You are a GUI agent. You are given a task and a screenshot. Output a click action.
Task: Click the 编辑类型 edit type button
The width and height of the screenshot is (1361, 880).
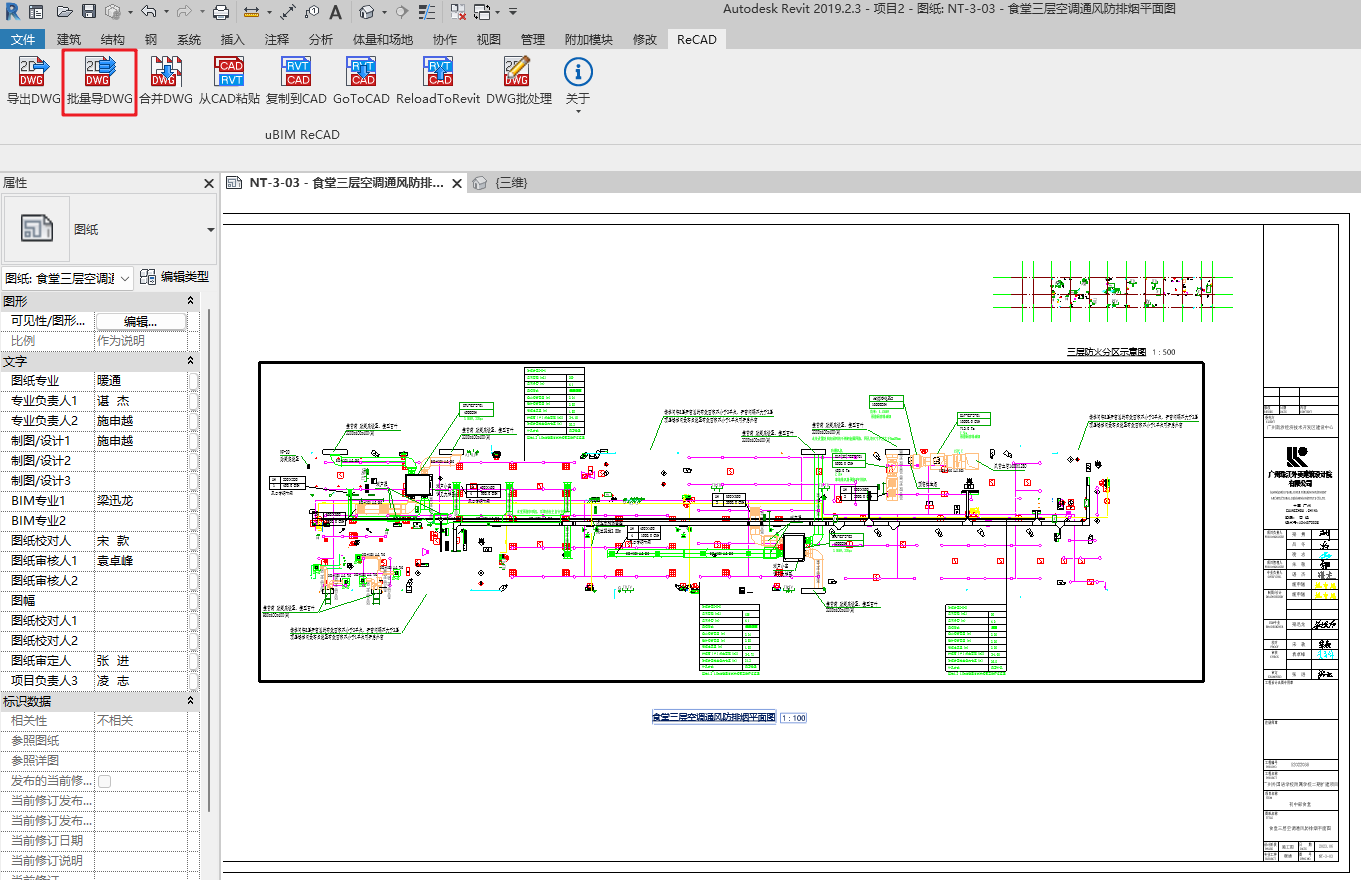pyautogui.click(x=175, y=277)
